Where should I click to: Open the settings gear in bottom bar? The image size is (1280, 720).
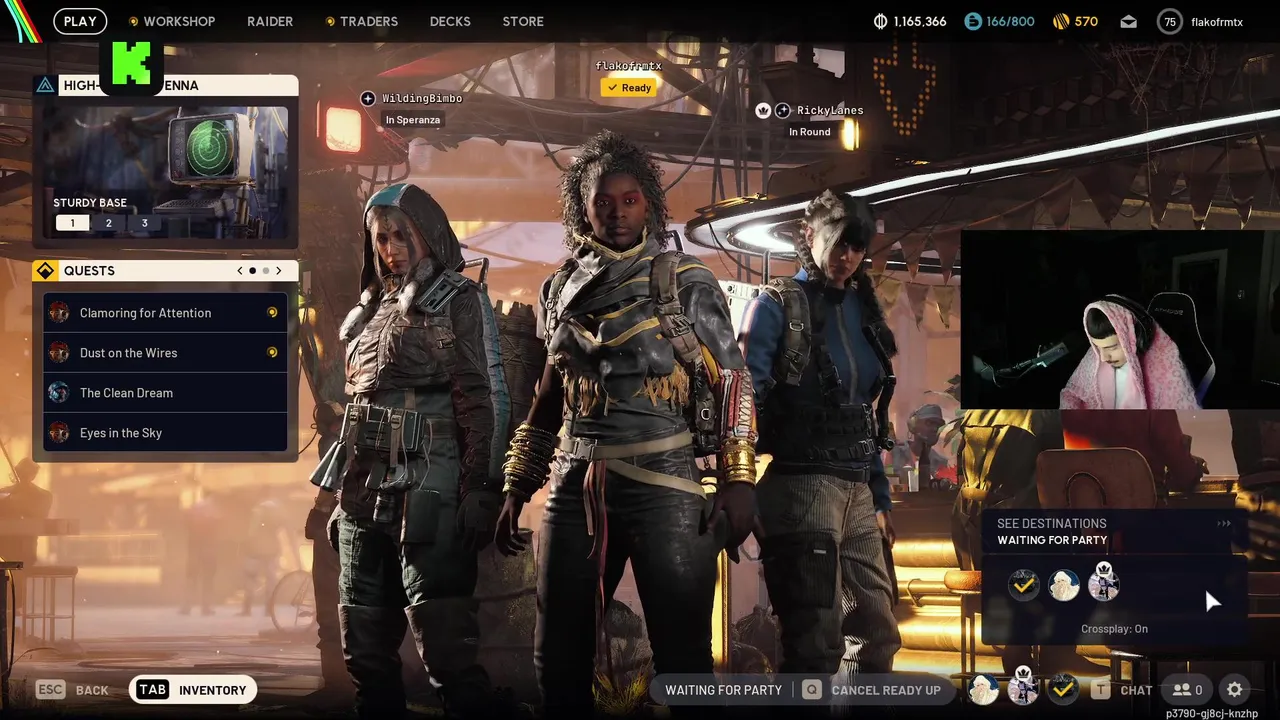click(x=1235, y=690)
